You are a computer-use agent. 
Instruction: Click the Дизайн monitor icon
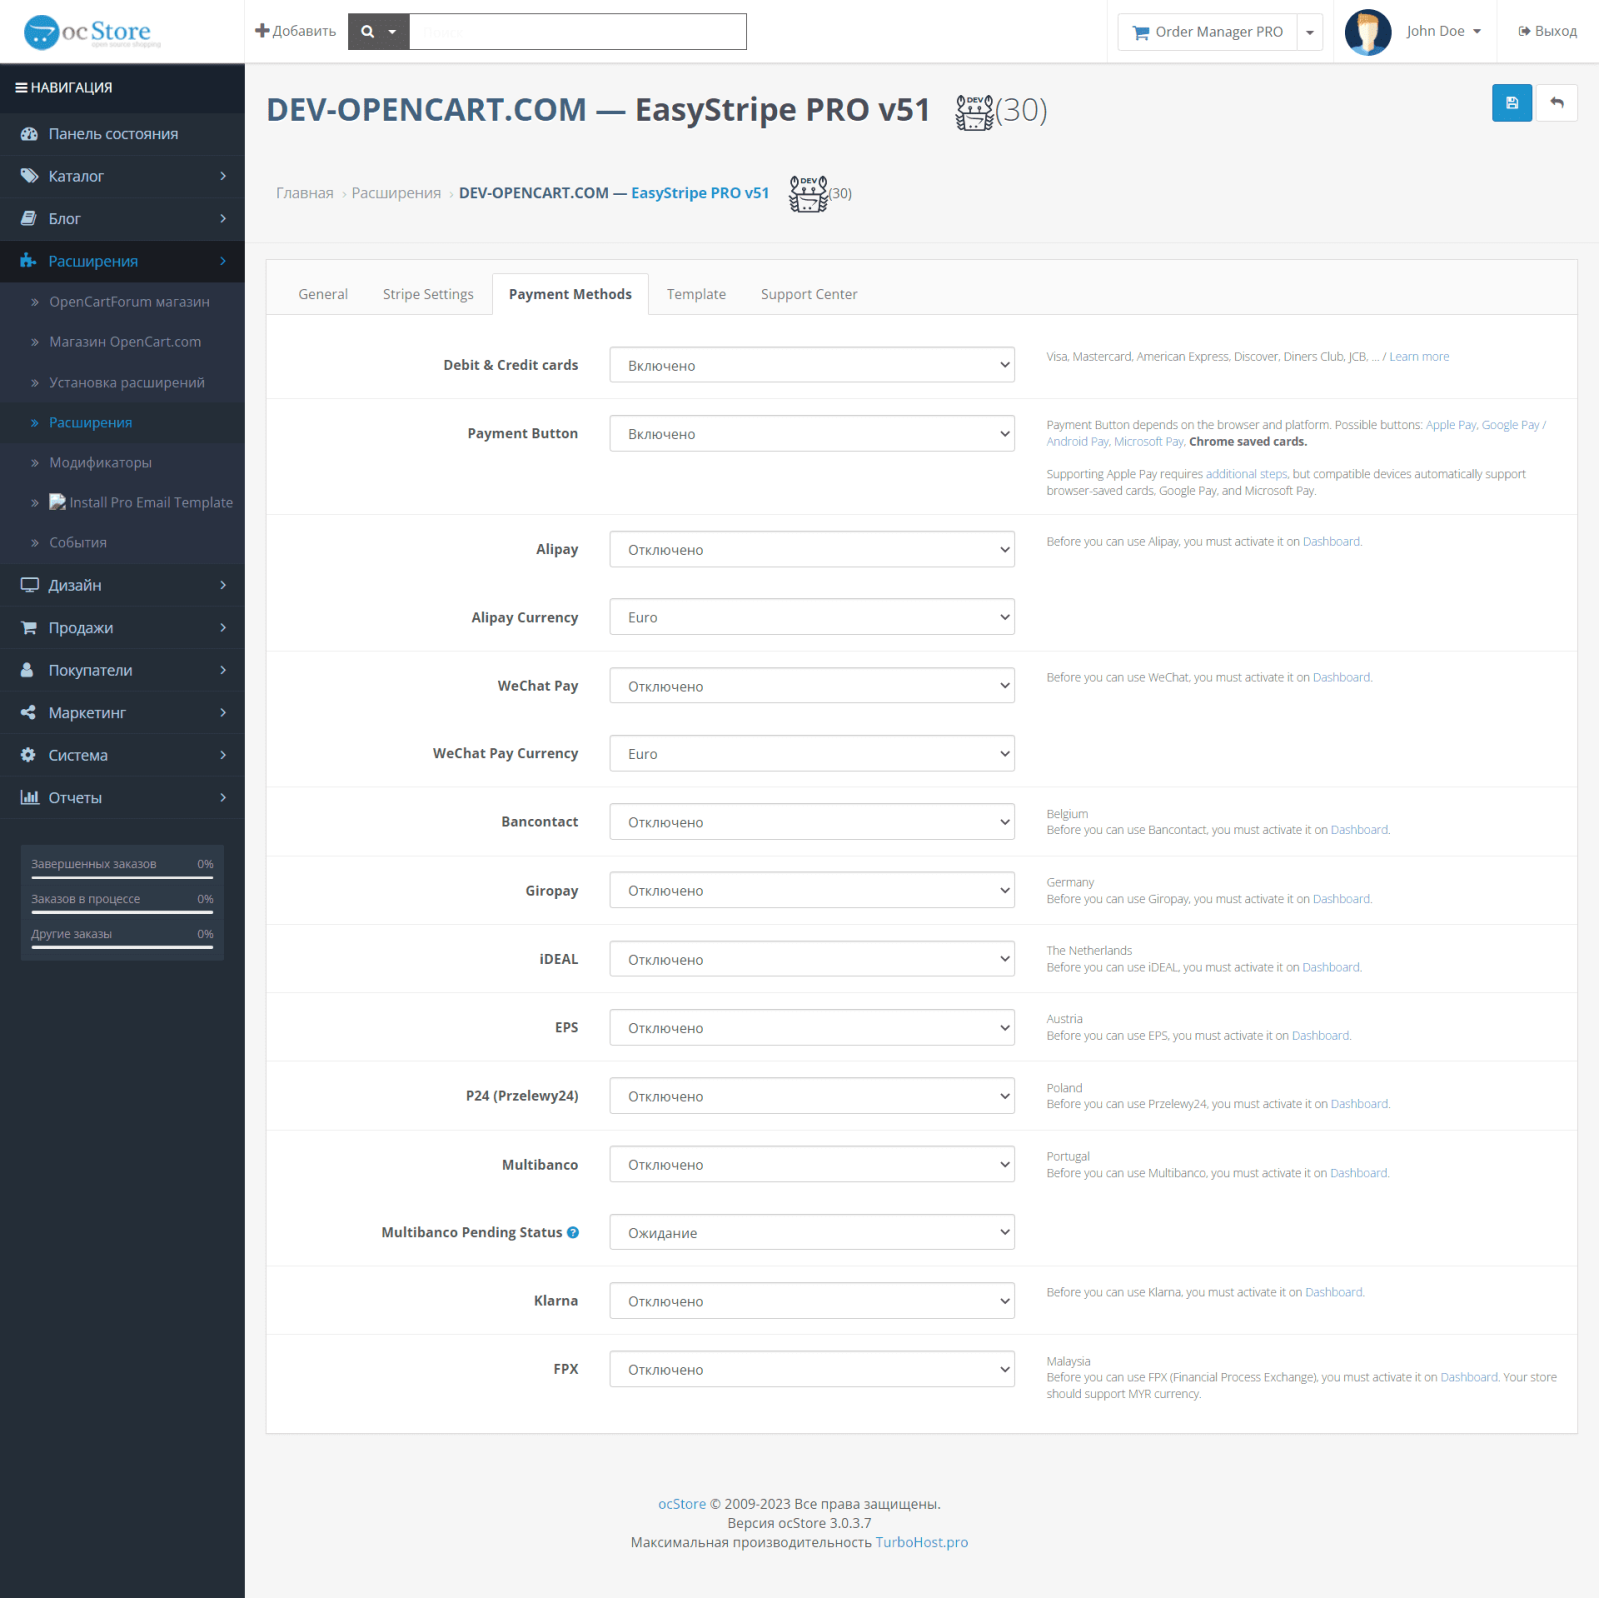pos(29,585)
